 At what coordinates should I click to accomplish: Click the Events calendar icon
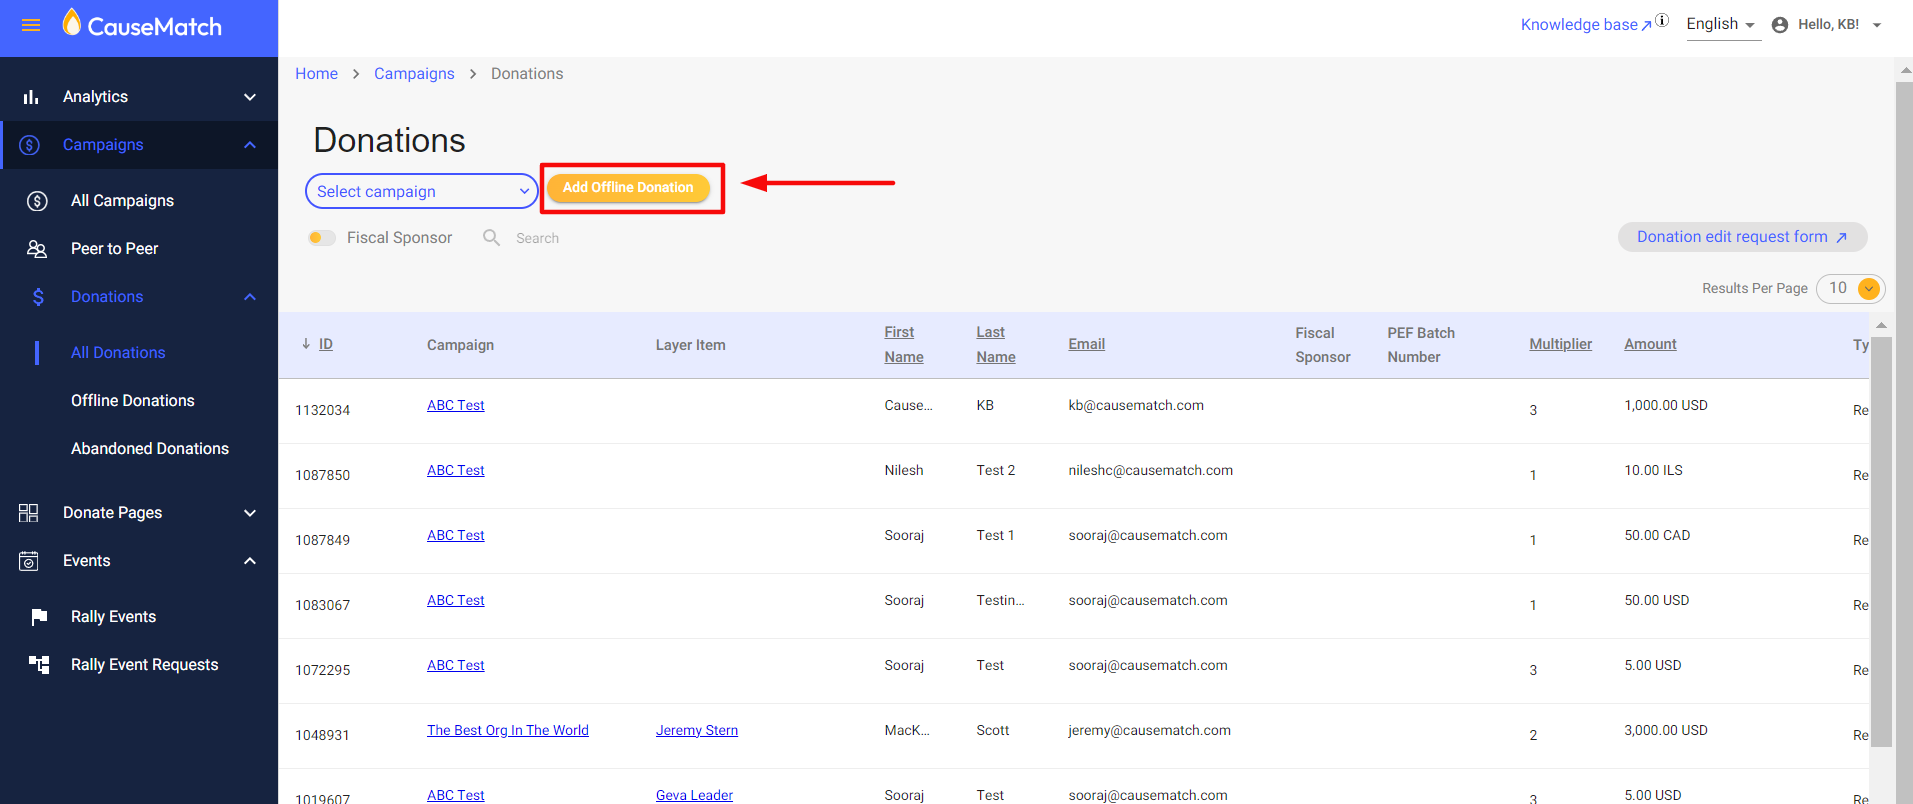(x=29, y=561)
